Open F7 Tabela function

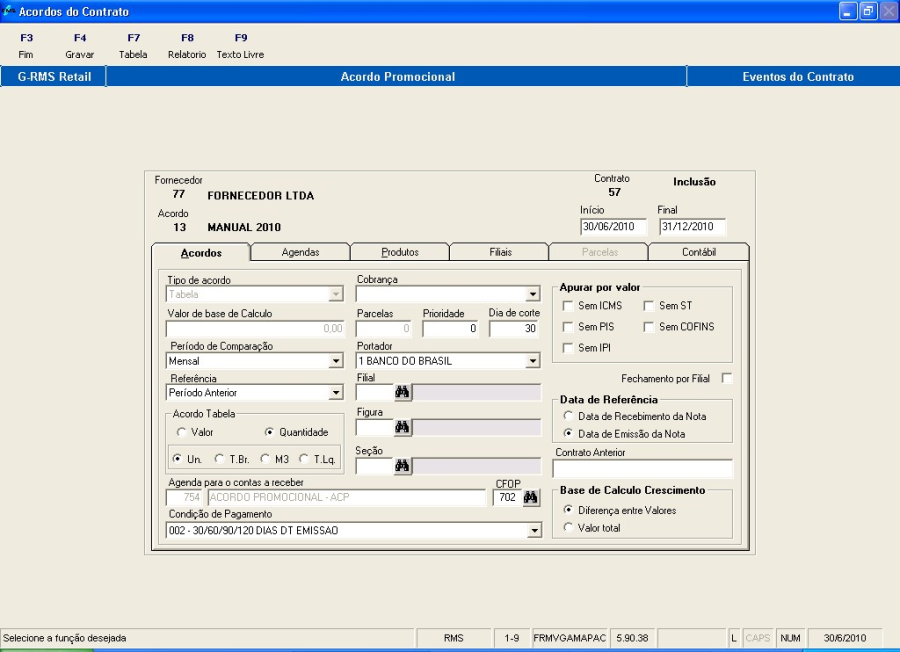(133, 46)
